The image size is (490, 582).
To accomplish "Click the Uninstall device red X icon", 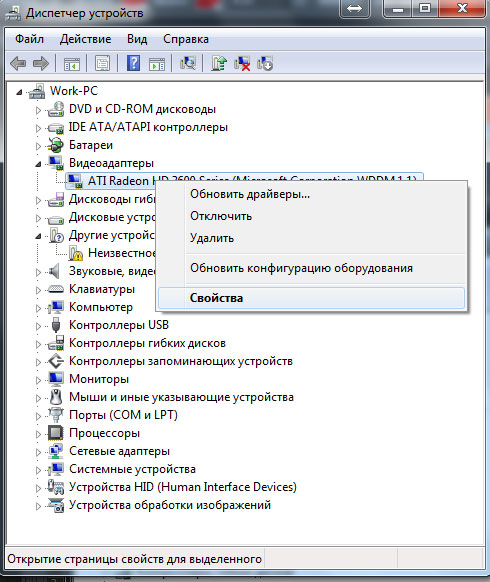I will pyautogui.click(x=242, y=63).
